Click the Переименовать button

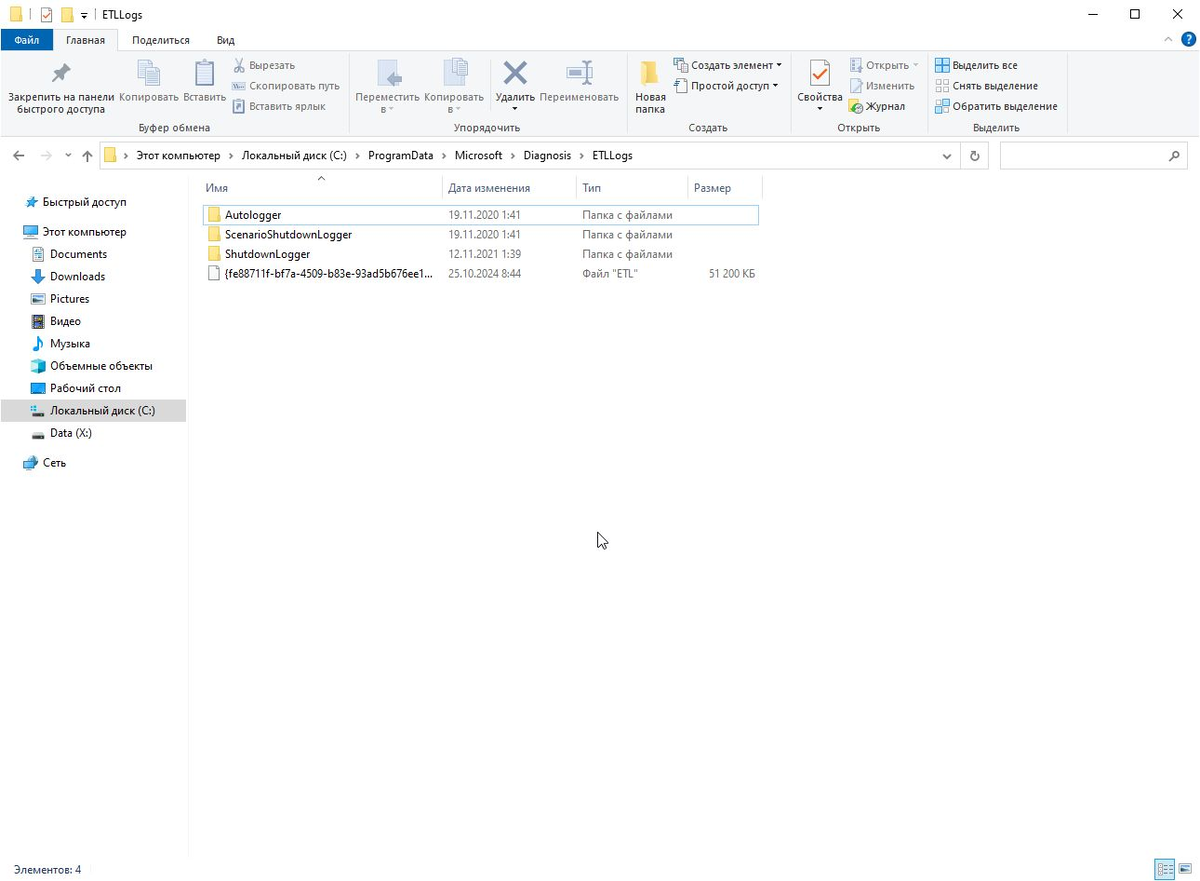pyautogui.click(x=579, y=82)
